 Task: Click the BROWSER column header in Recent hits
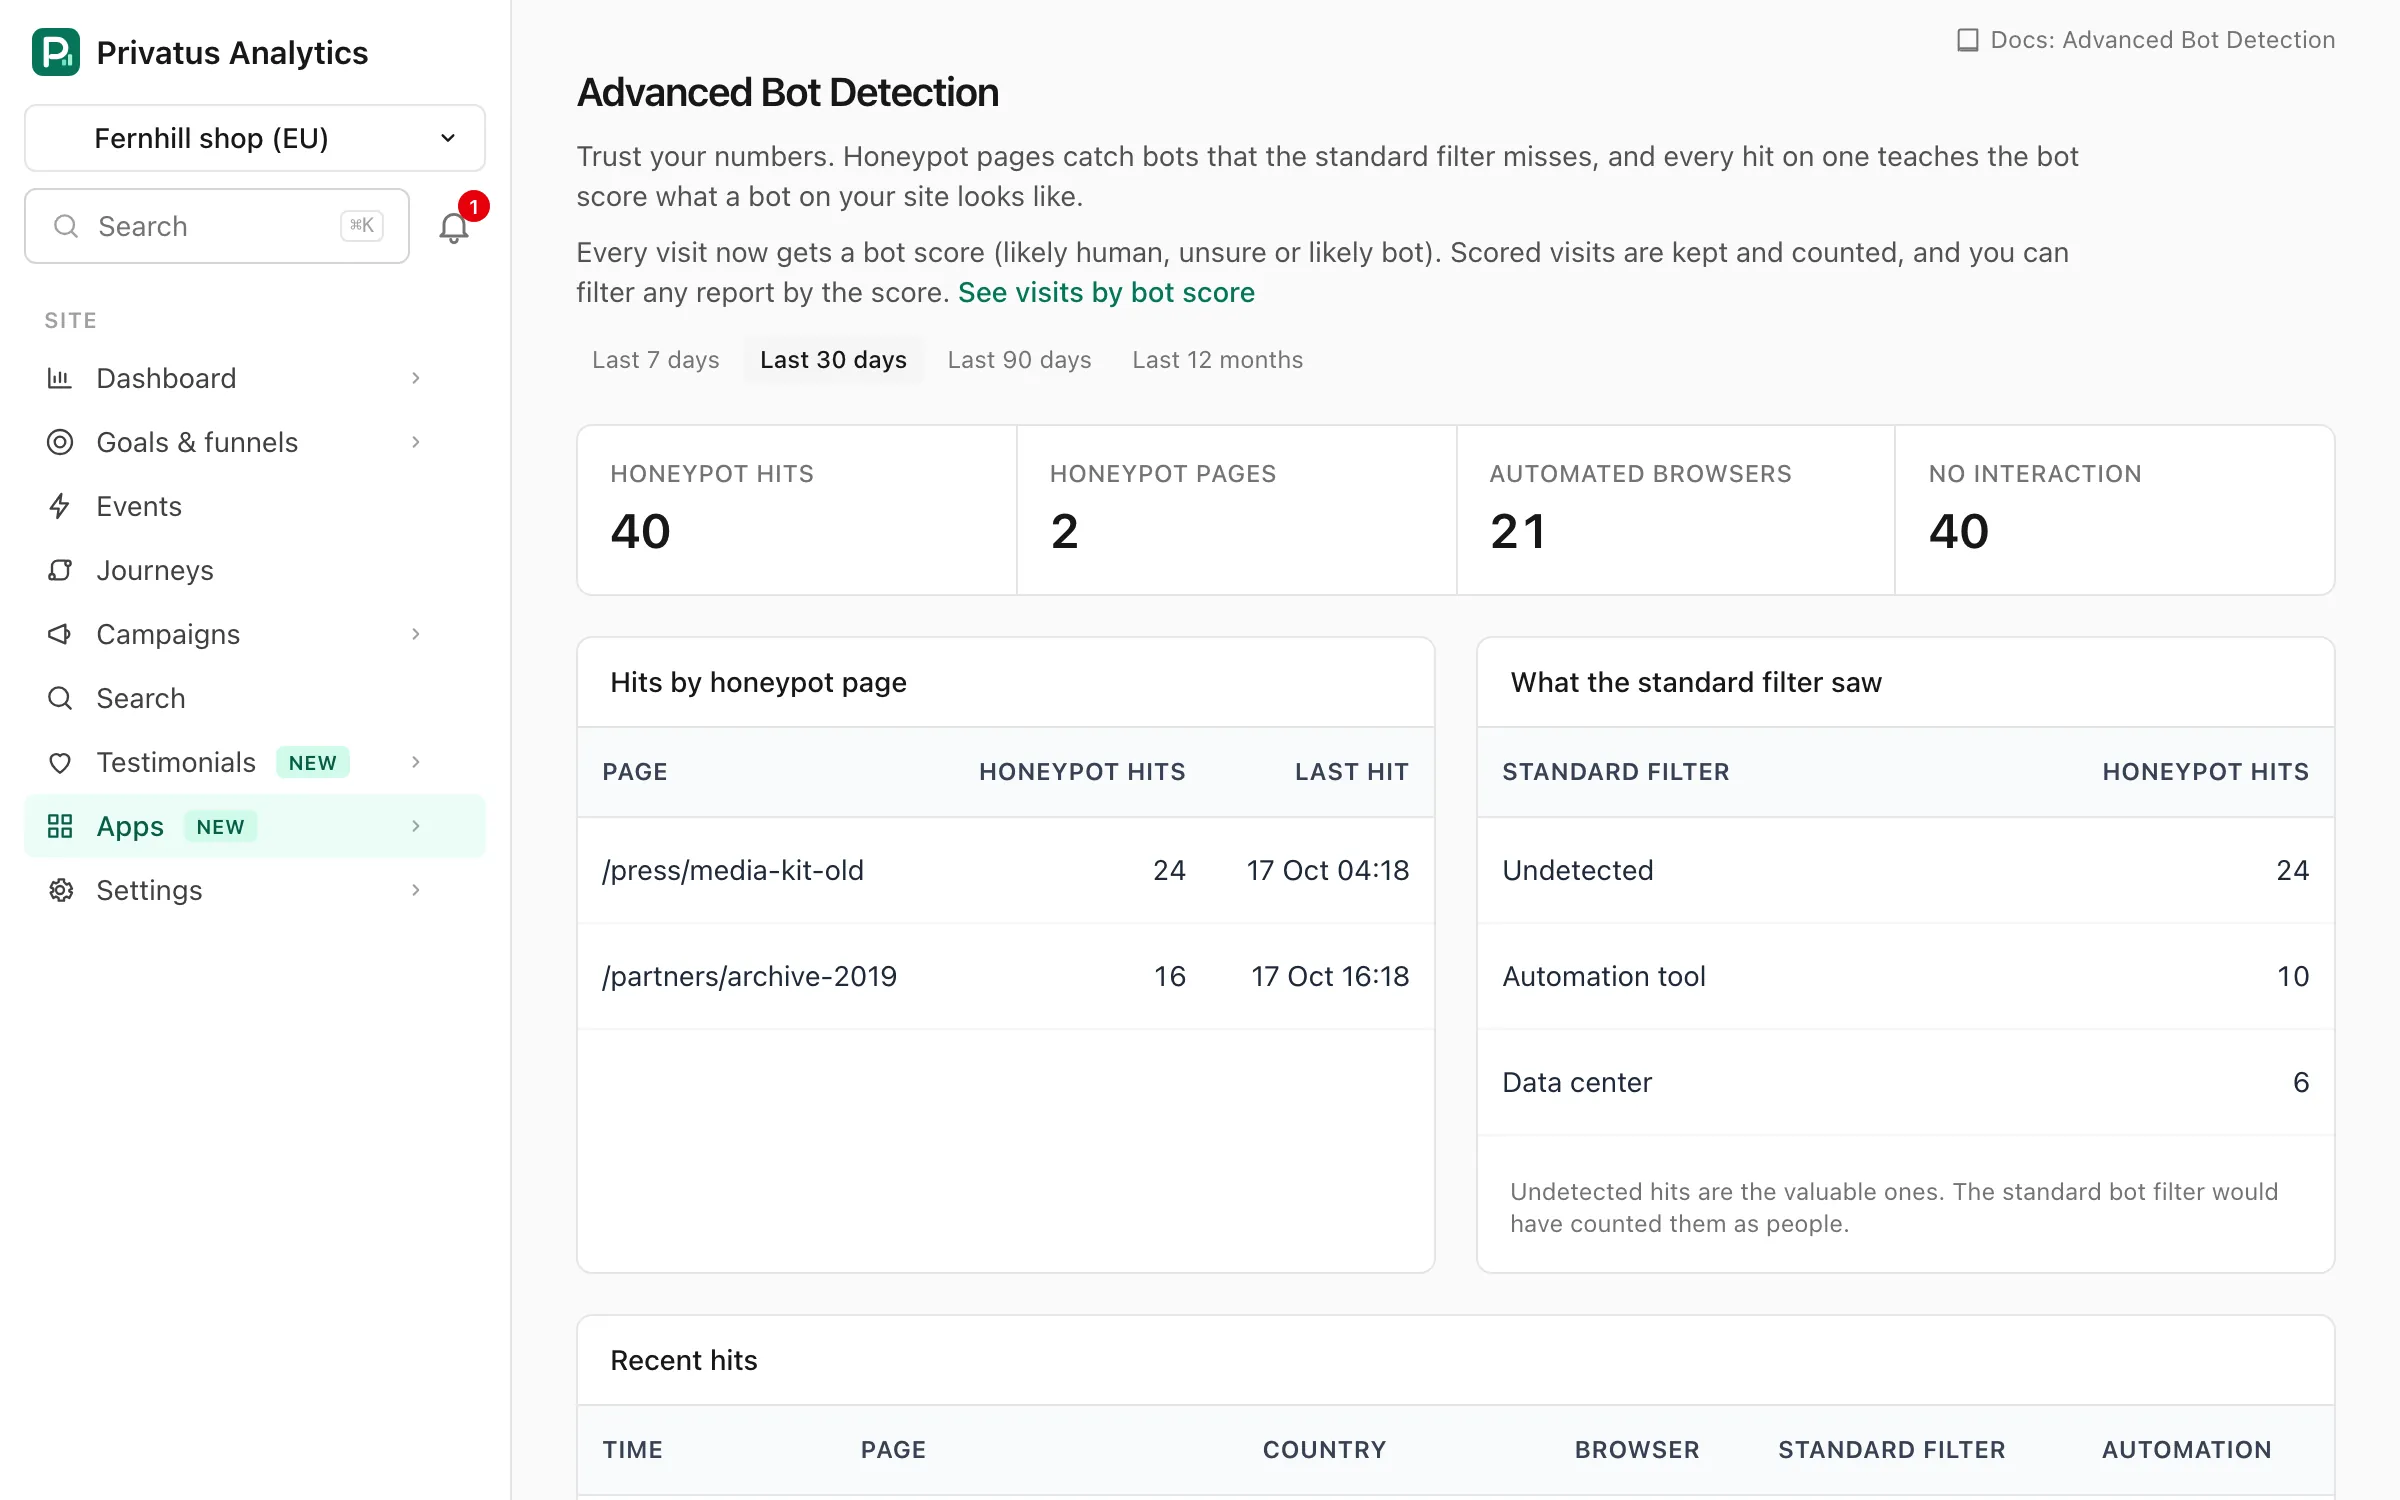pyautogui.click(x=1637, y=1450)
